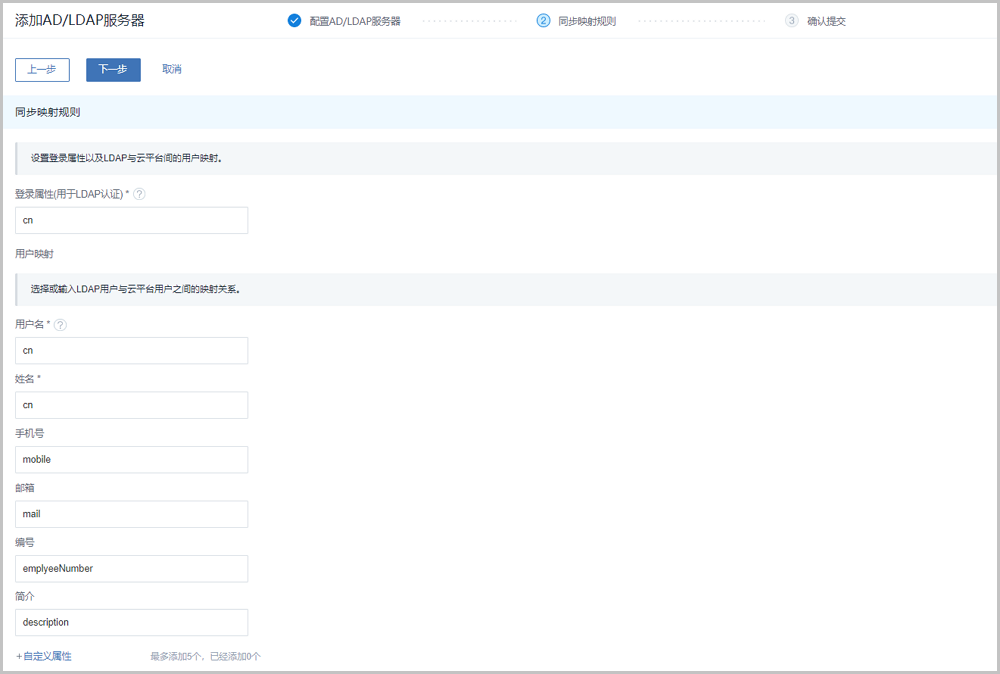The height and width of the screenshot is (674, 1000).
Task: Click help icon beside 用户名 label
Action: click(x=60, y=325)
